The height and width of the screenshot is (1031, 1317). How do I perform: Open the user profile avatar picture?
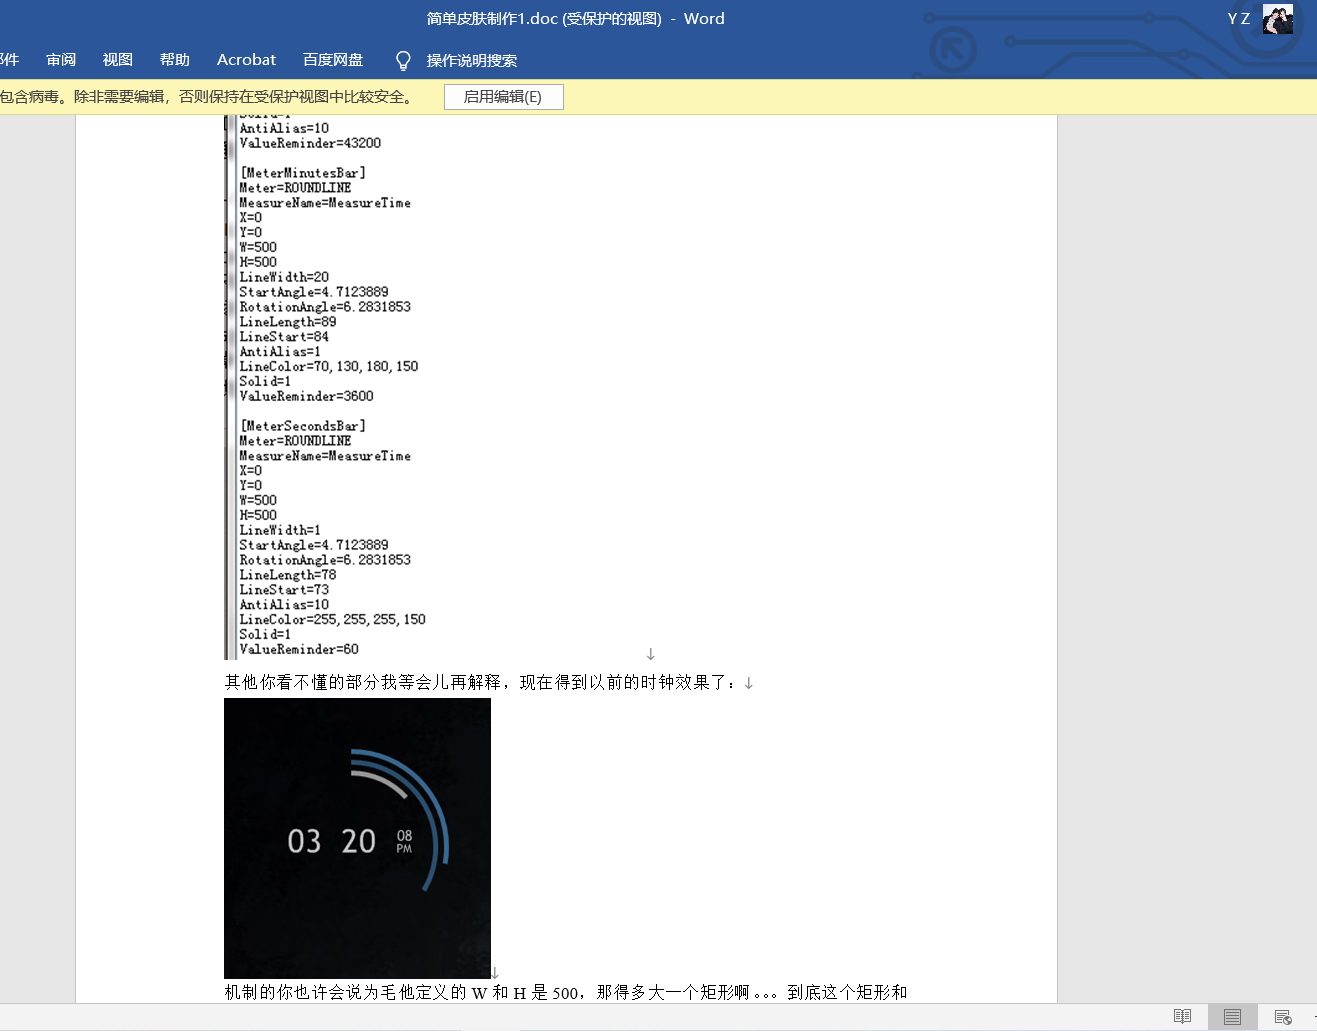pyautogui.click(x=1277, y=19)
